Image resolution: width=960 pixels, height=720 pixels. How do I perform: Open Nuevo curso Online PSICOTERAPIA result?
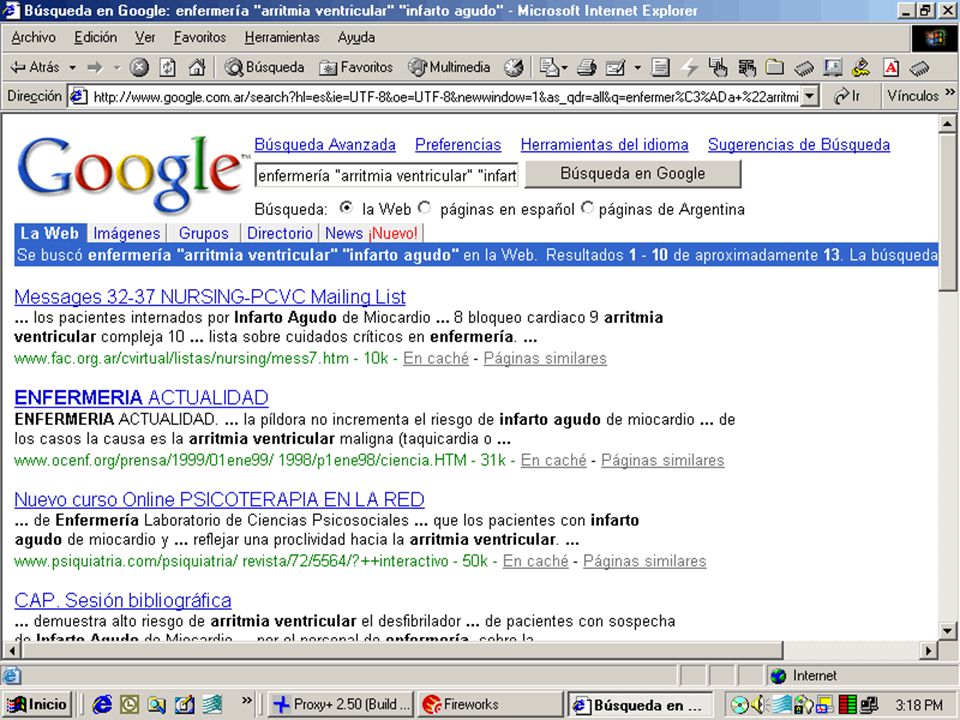click(219, 500)
